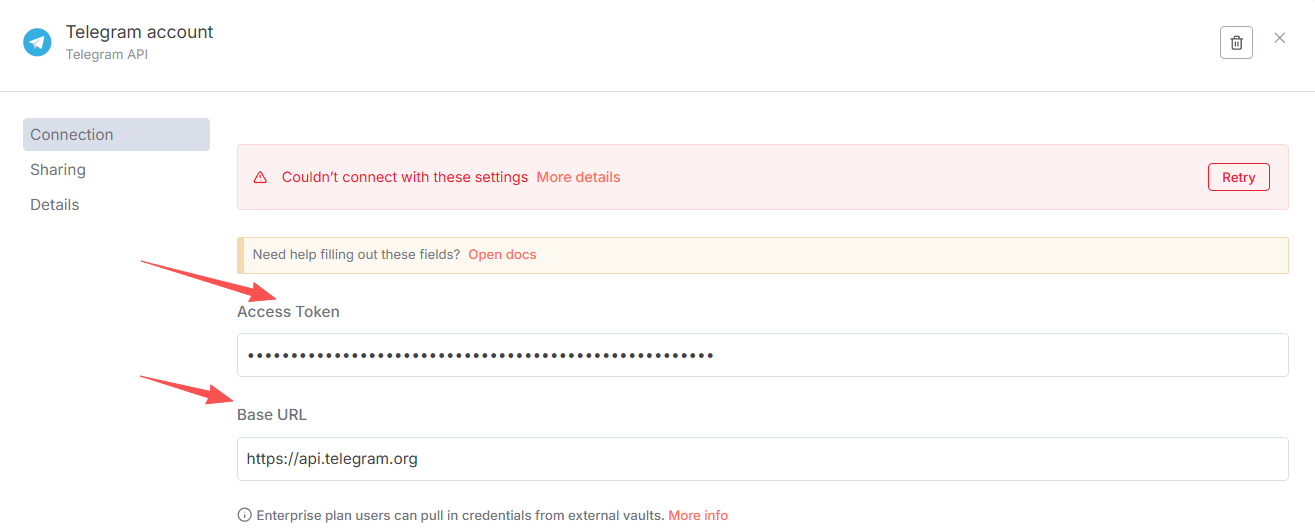Click the "Need help filling out these fields?" text
Screen dimensions: 1315x532
356,255
